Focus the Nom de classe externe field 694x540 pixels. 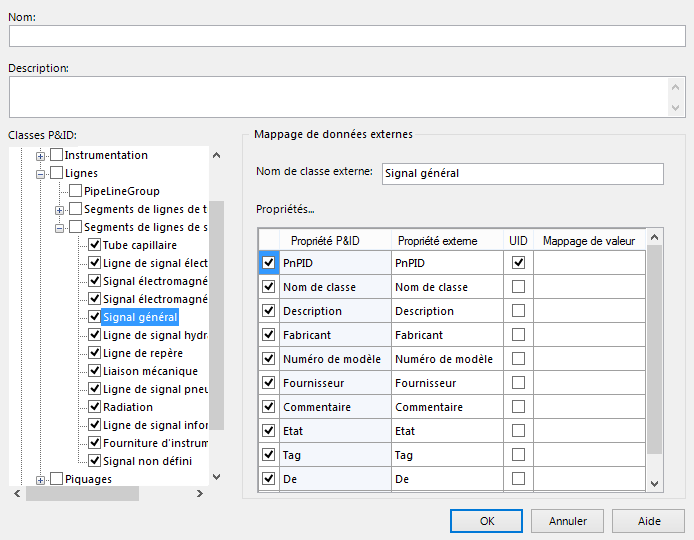point(522,173)
